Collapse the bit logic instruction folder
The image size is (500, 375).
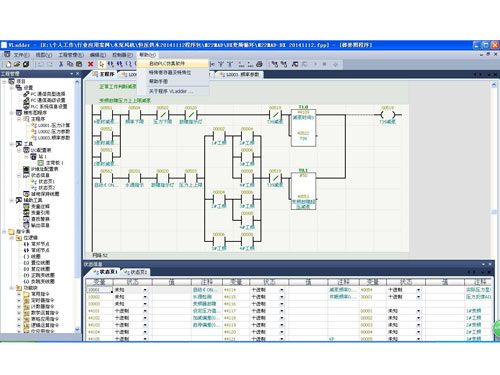click(12, 238)
